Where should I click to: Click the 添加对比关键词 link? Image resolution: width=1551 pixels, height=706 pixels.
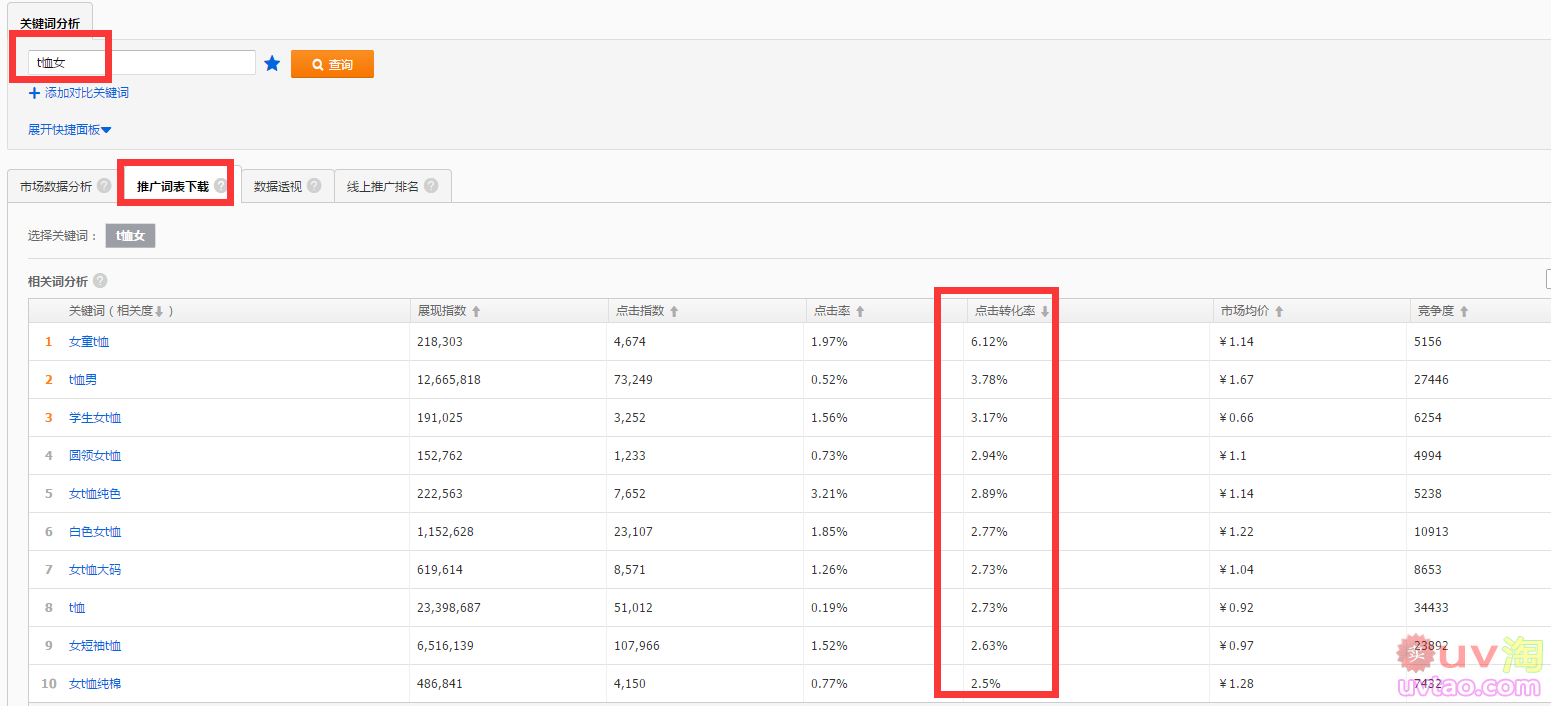coord(79,93)
